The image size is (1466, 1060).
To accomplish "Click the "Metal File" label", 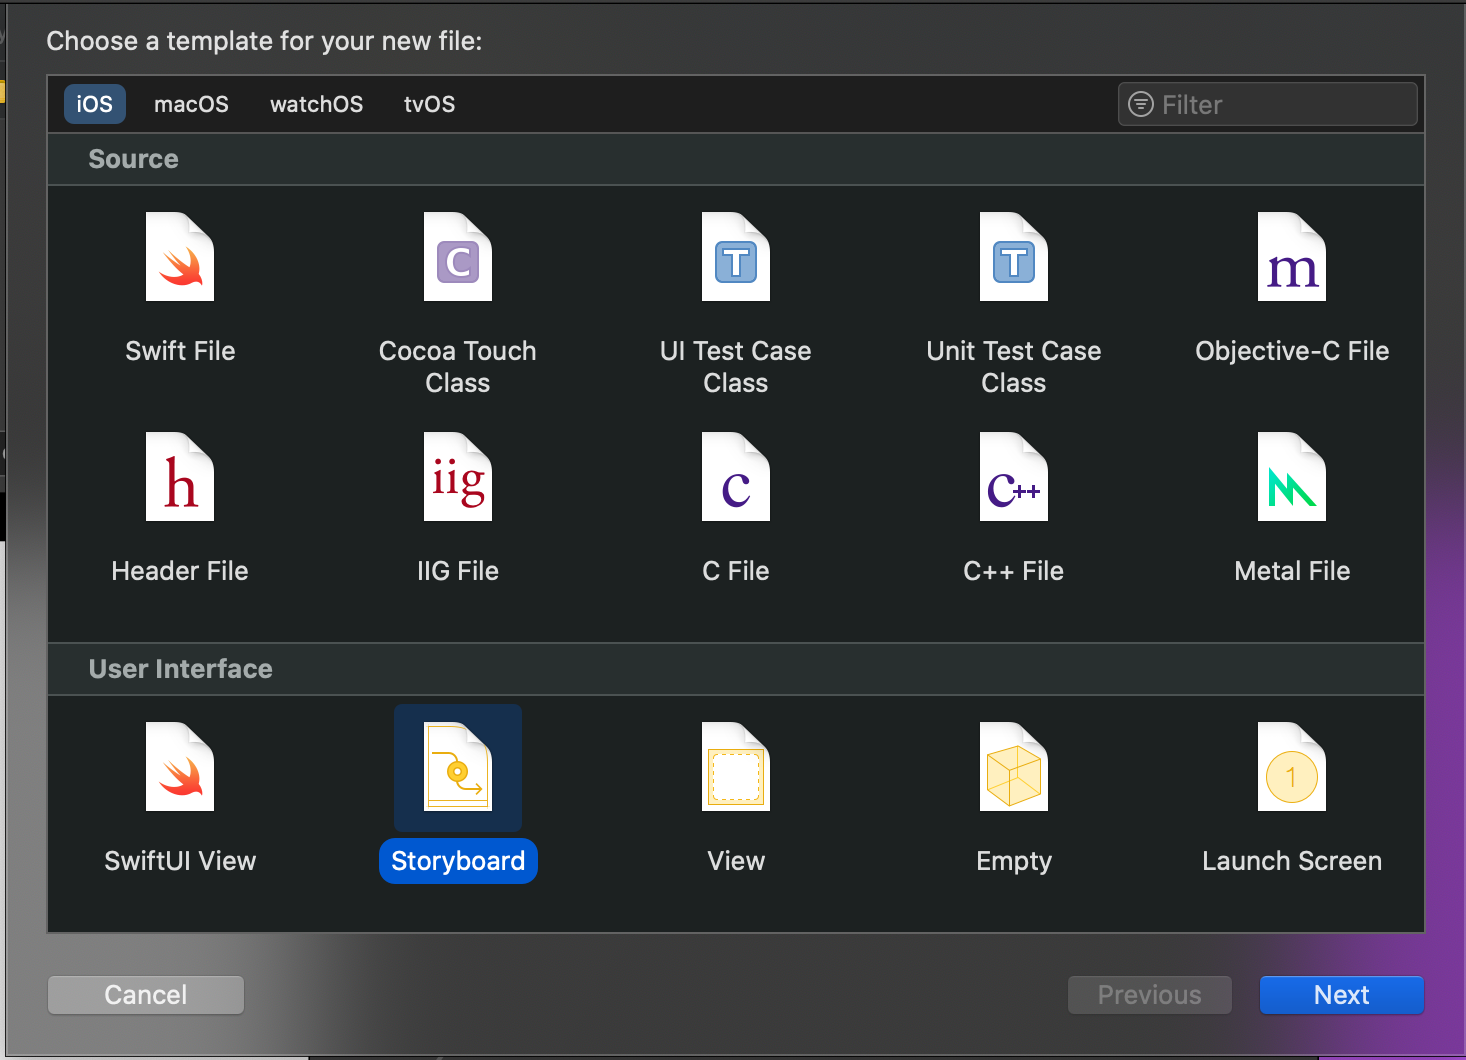I will (1292, 571).
